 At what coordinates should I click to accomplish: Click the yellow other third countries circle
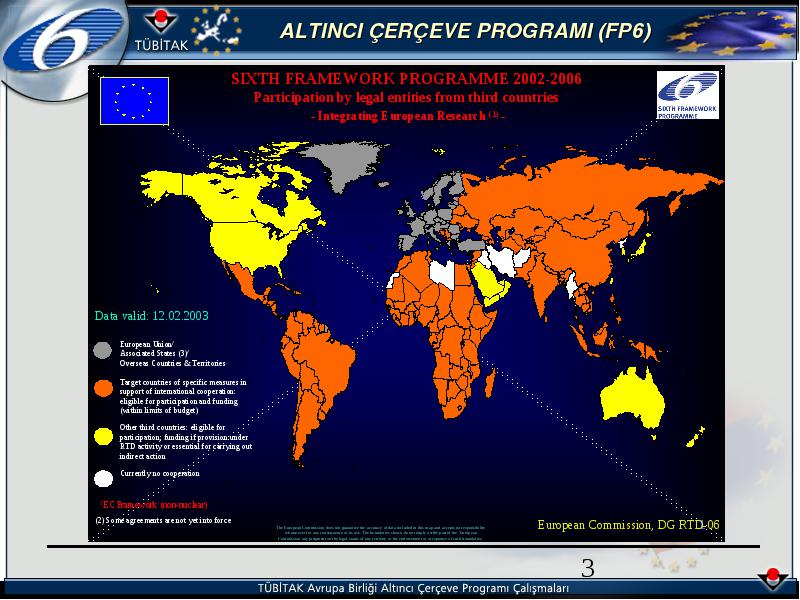coord(104,436)
